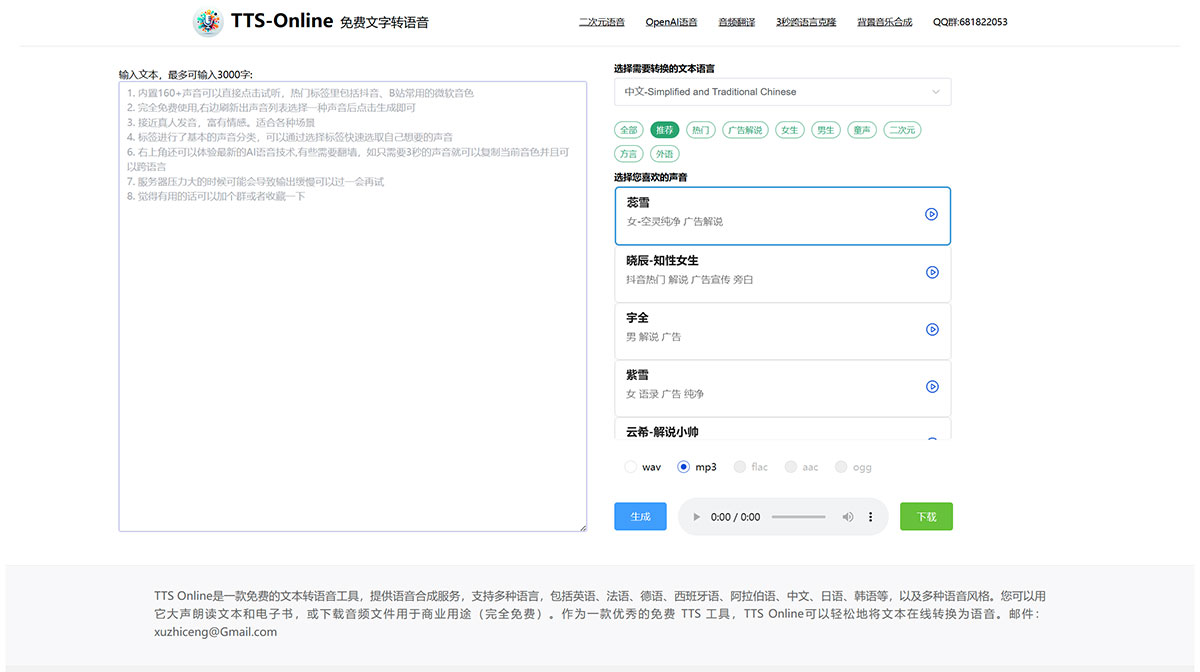Open the player's three-dot options menu
The width and height of the screenshot is (1200, 672).
(869, 517)
